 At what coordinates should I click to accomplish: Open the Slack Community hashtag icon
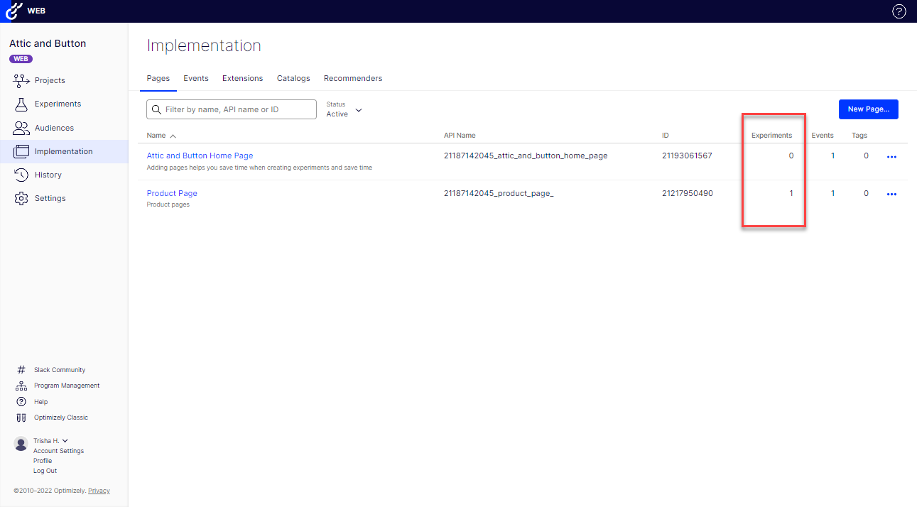[x=21, y=370]
